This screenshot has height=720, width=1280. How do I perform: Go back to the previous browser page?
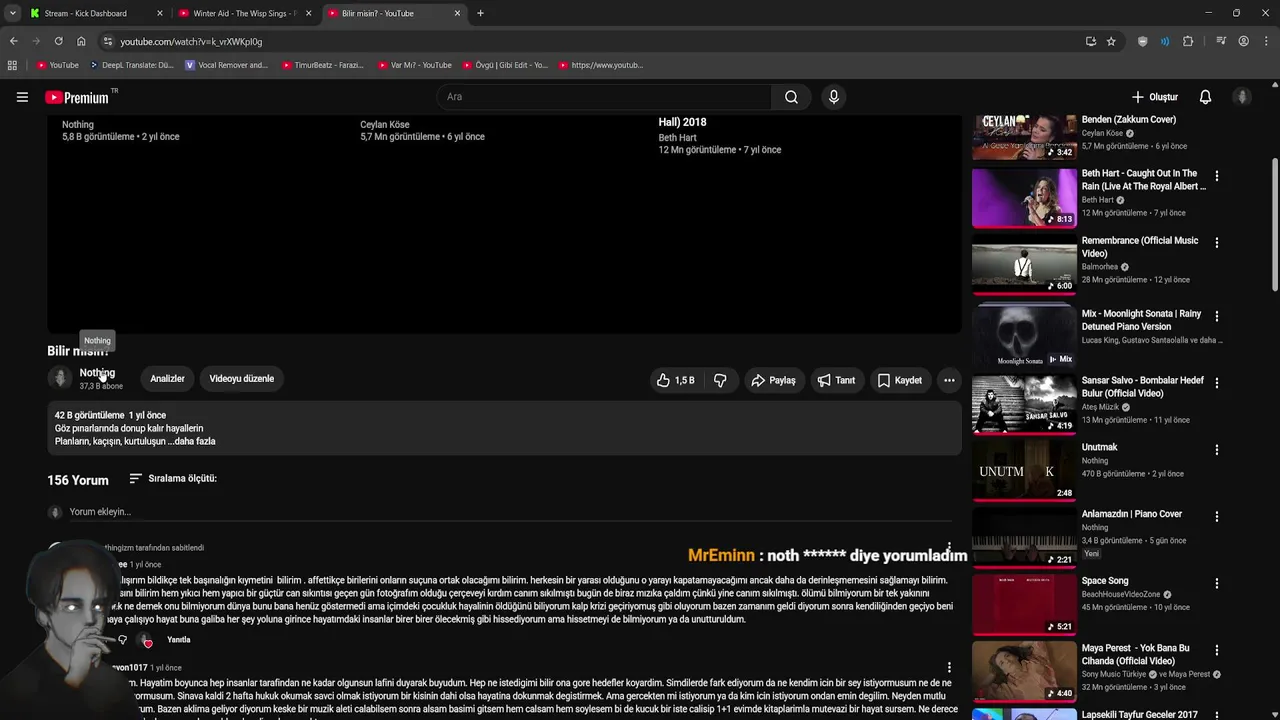point(13,41)
